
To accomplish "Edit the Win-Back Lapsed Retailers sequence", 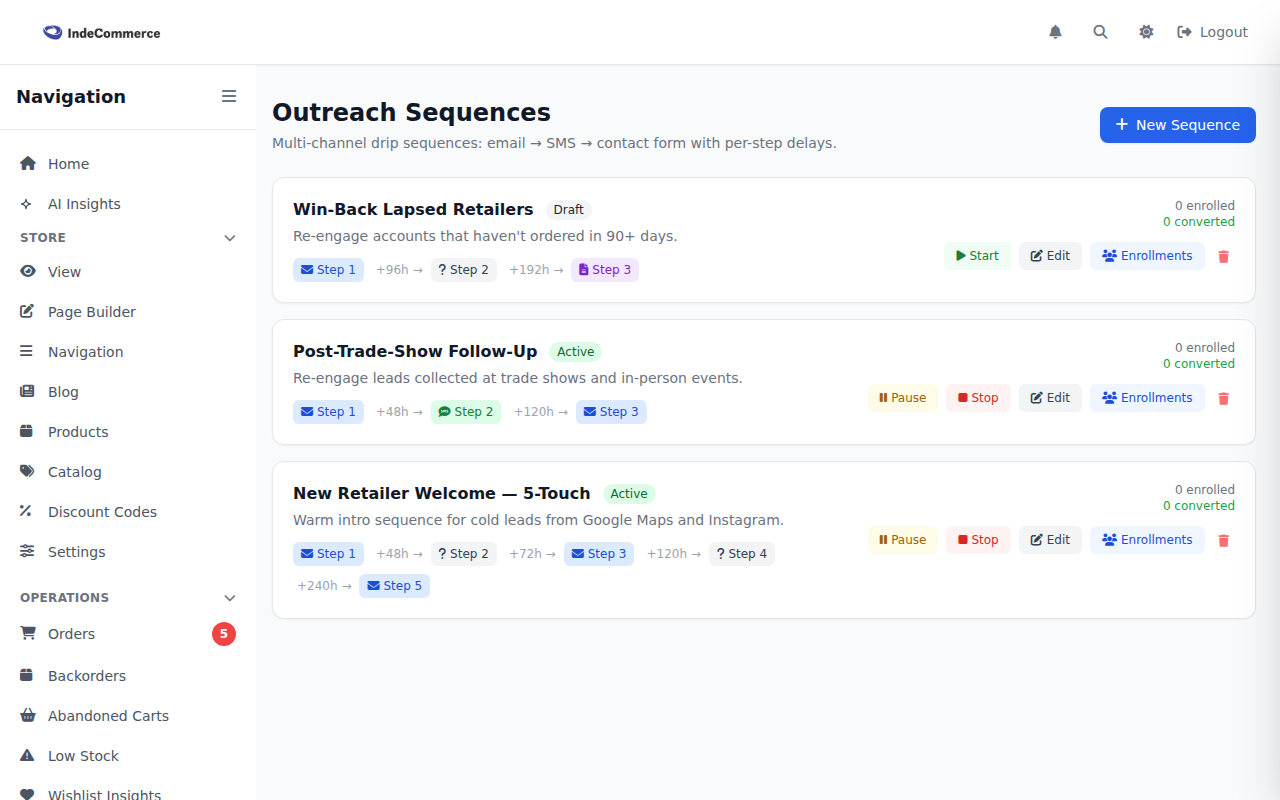I will (x=1050, y=256).
